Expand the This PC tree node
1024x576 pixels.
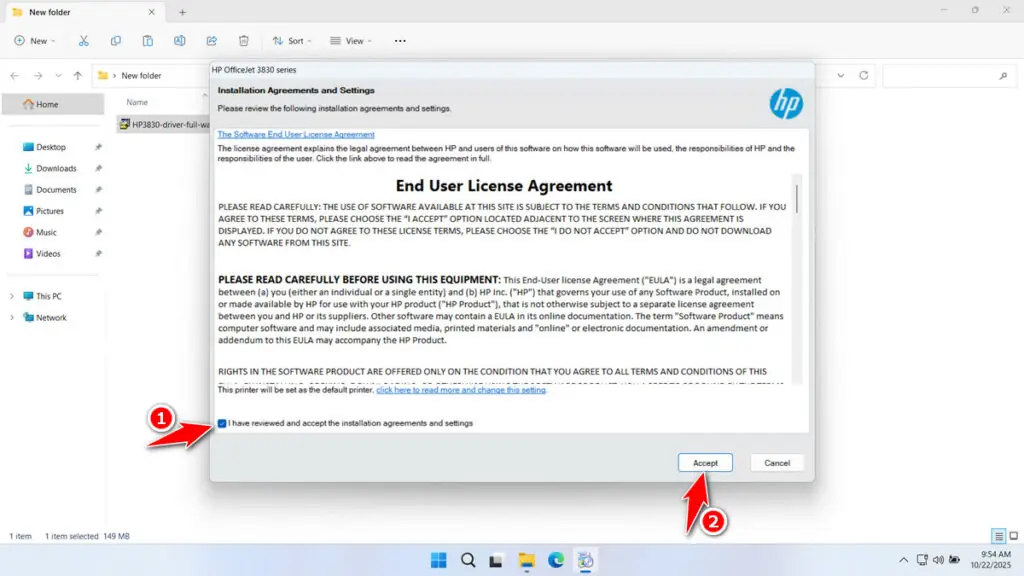[x=12, y=296]
